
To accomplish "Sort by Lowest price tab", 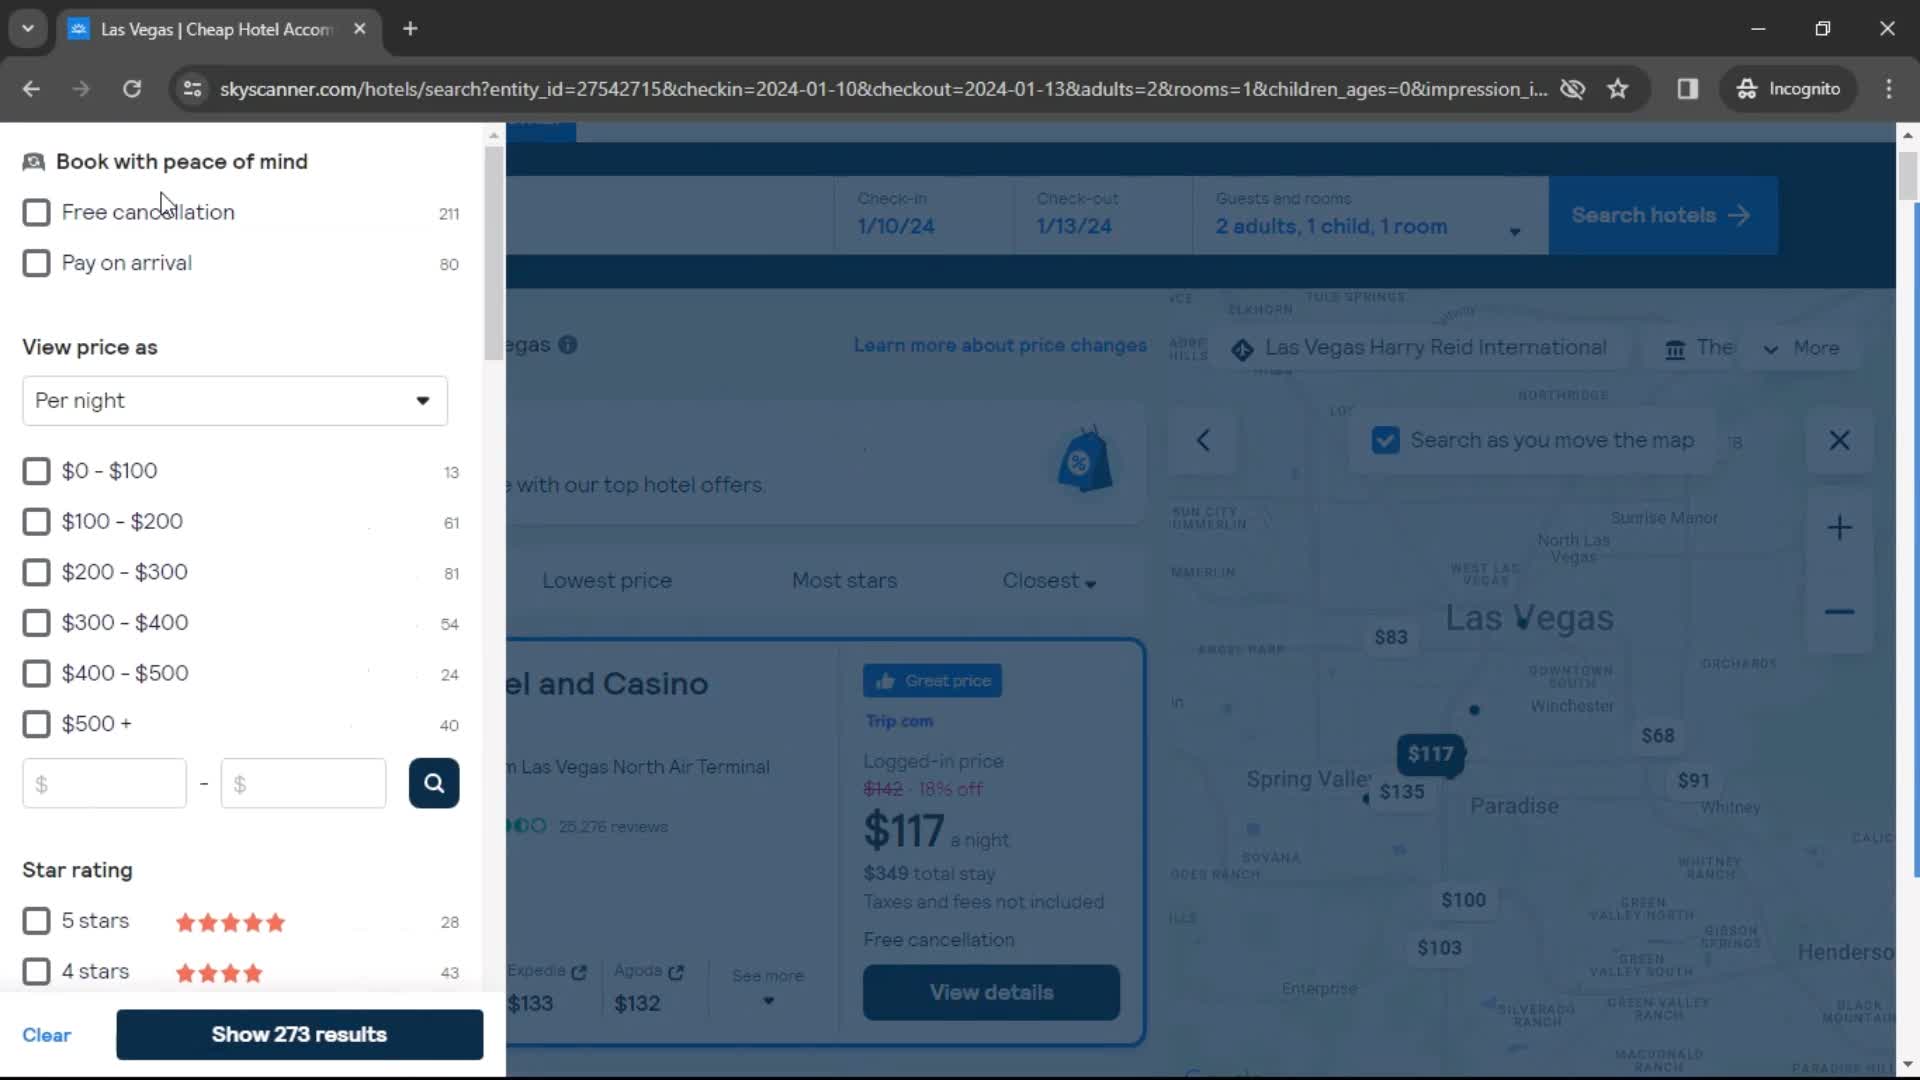I will pos(607,581).
